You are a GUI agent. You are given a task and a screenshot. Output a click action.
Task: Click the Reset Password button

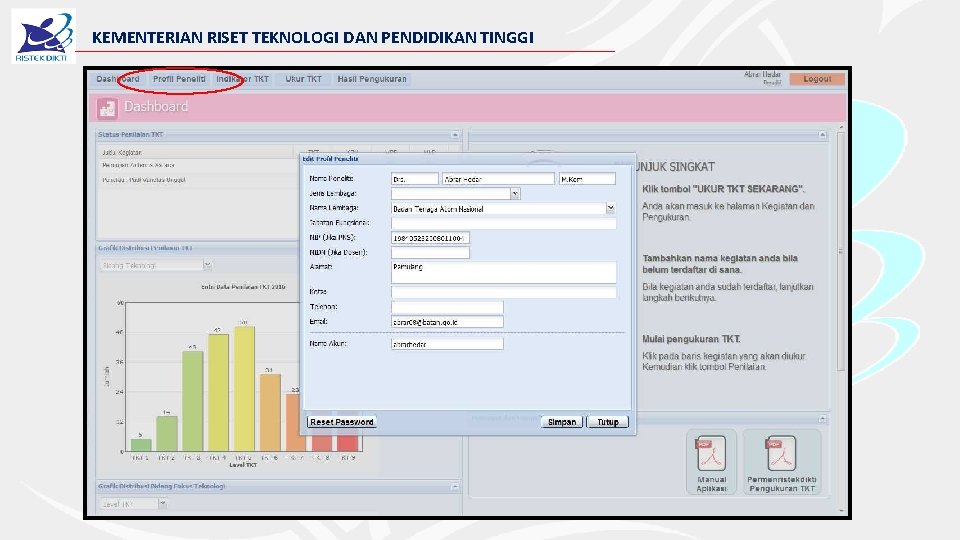(342, 422)
